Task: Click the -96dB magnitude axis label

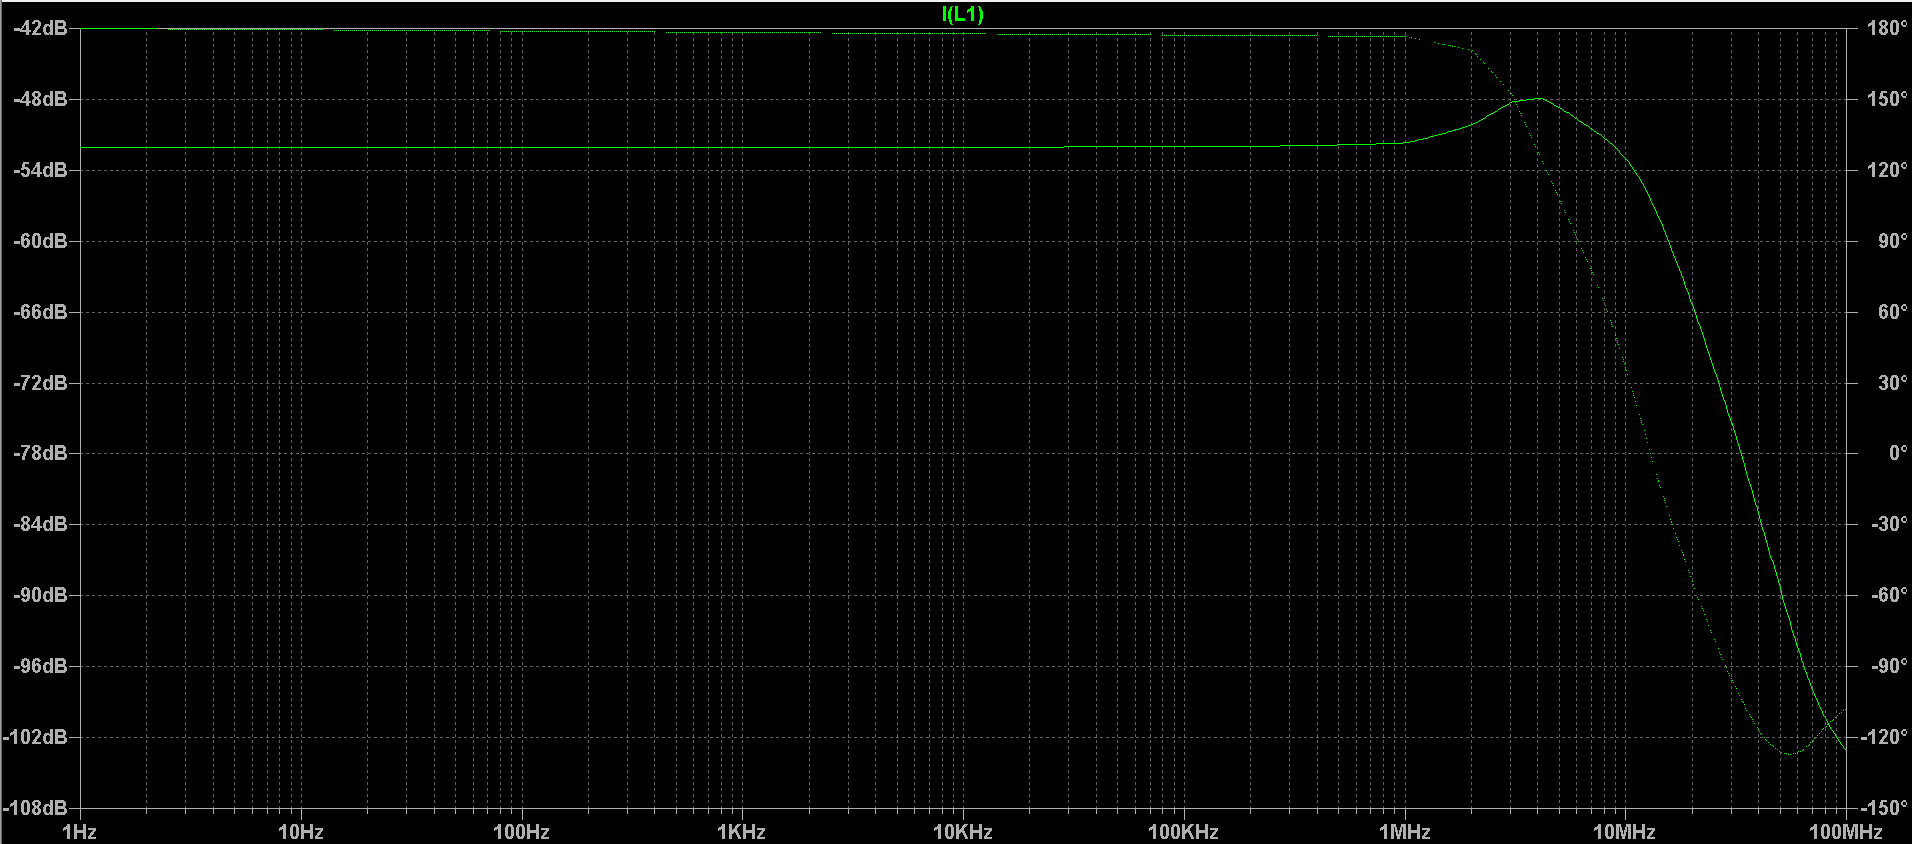Action: click(40, 666)
